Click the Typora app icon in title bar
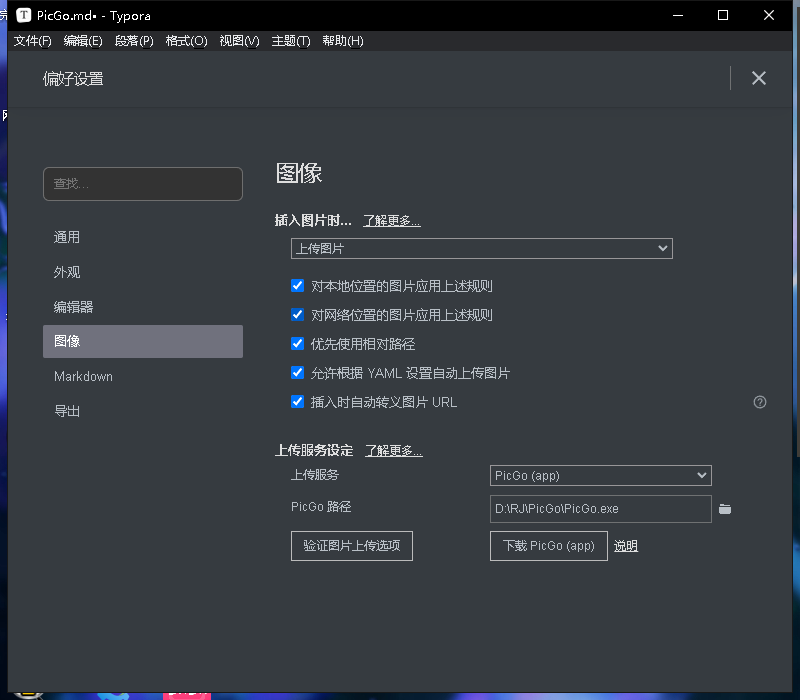This screenshot has height=700, width=800. click(x=24, y=16)
